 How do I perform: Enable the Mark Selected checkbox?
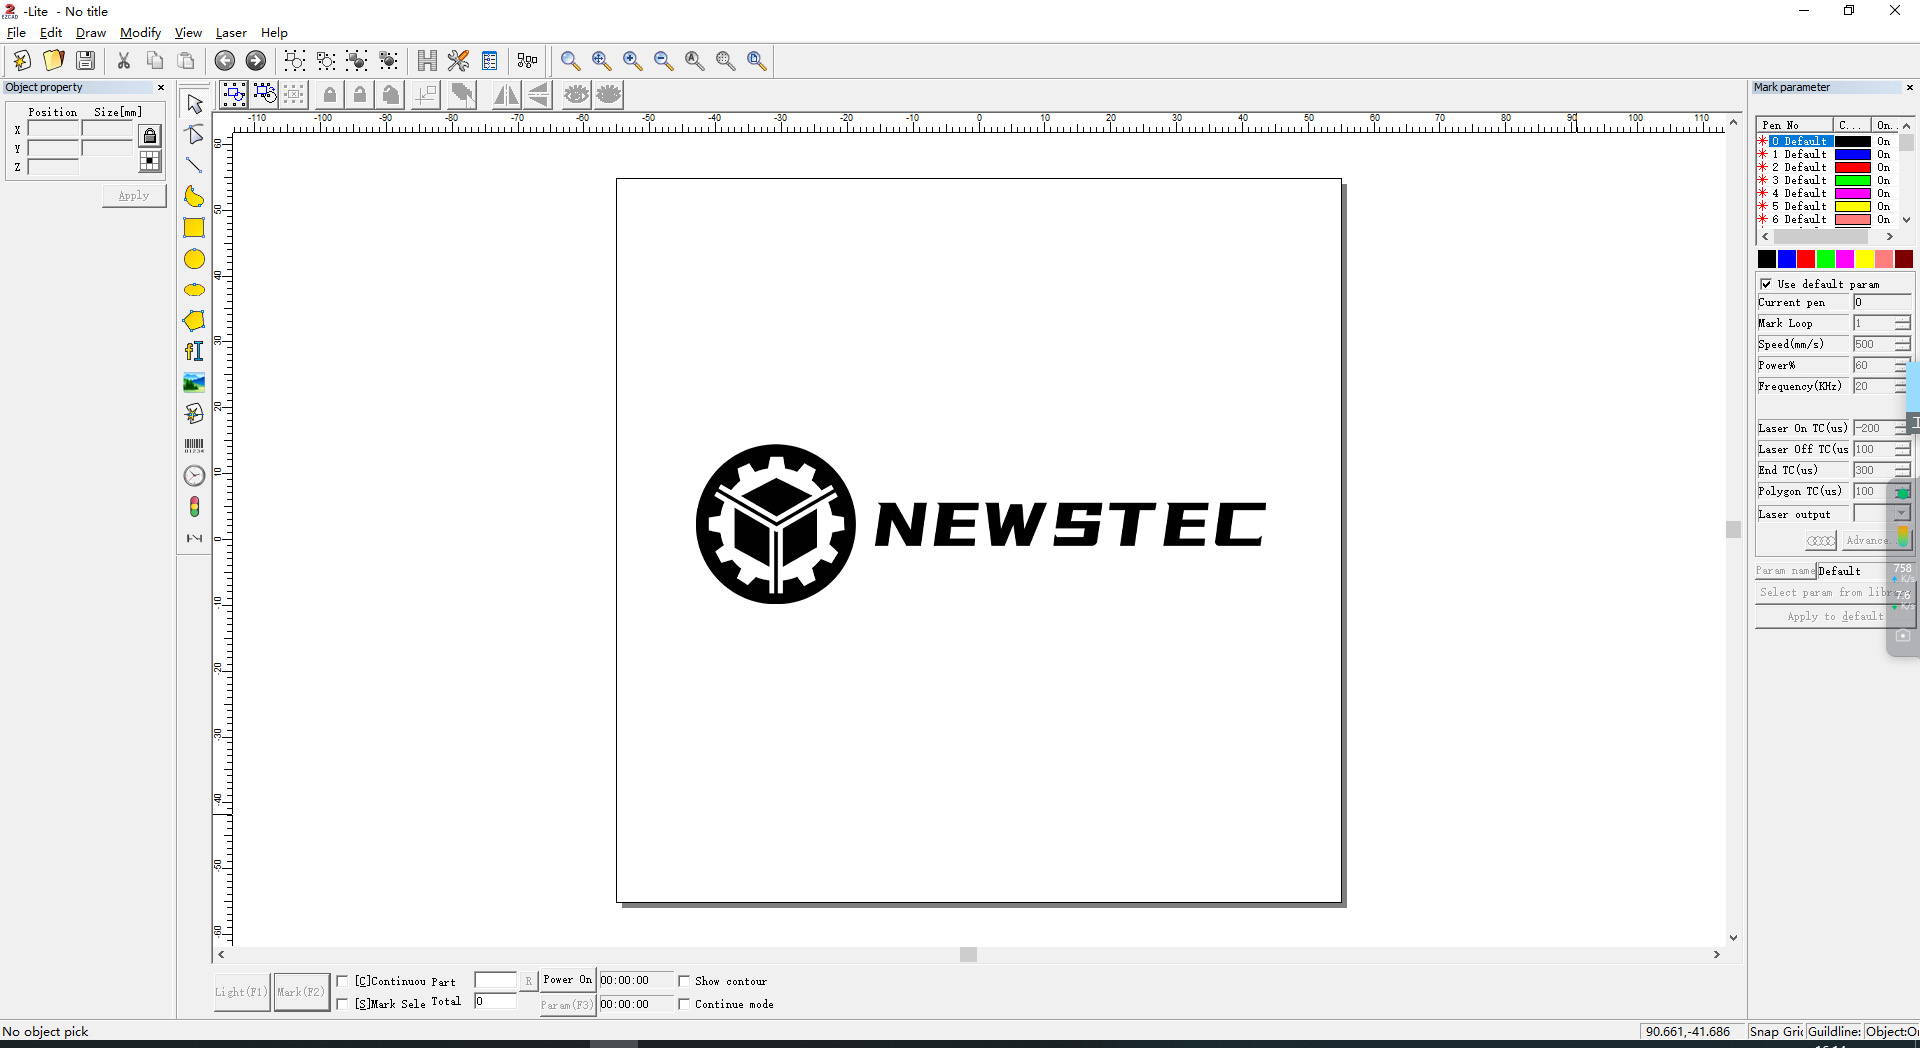coord(343,1004)
